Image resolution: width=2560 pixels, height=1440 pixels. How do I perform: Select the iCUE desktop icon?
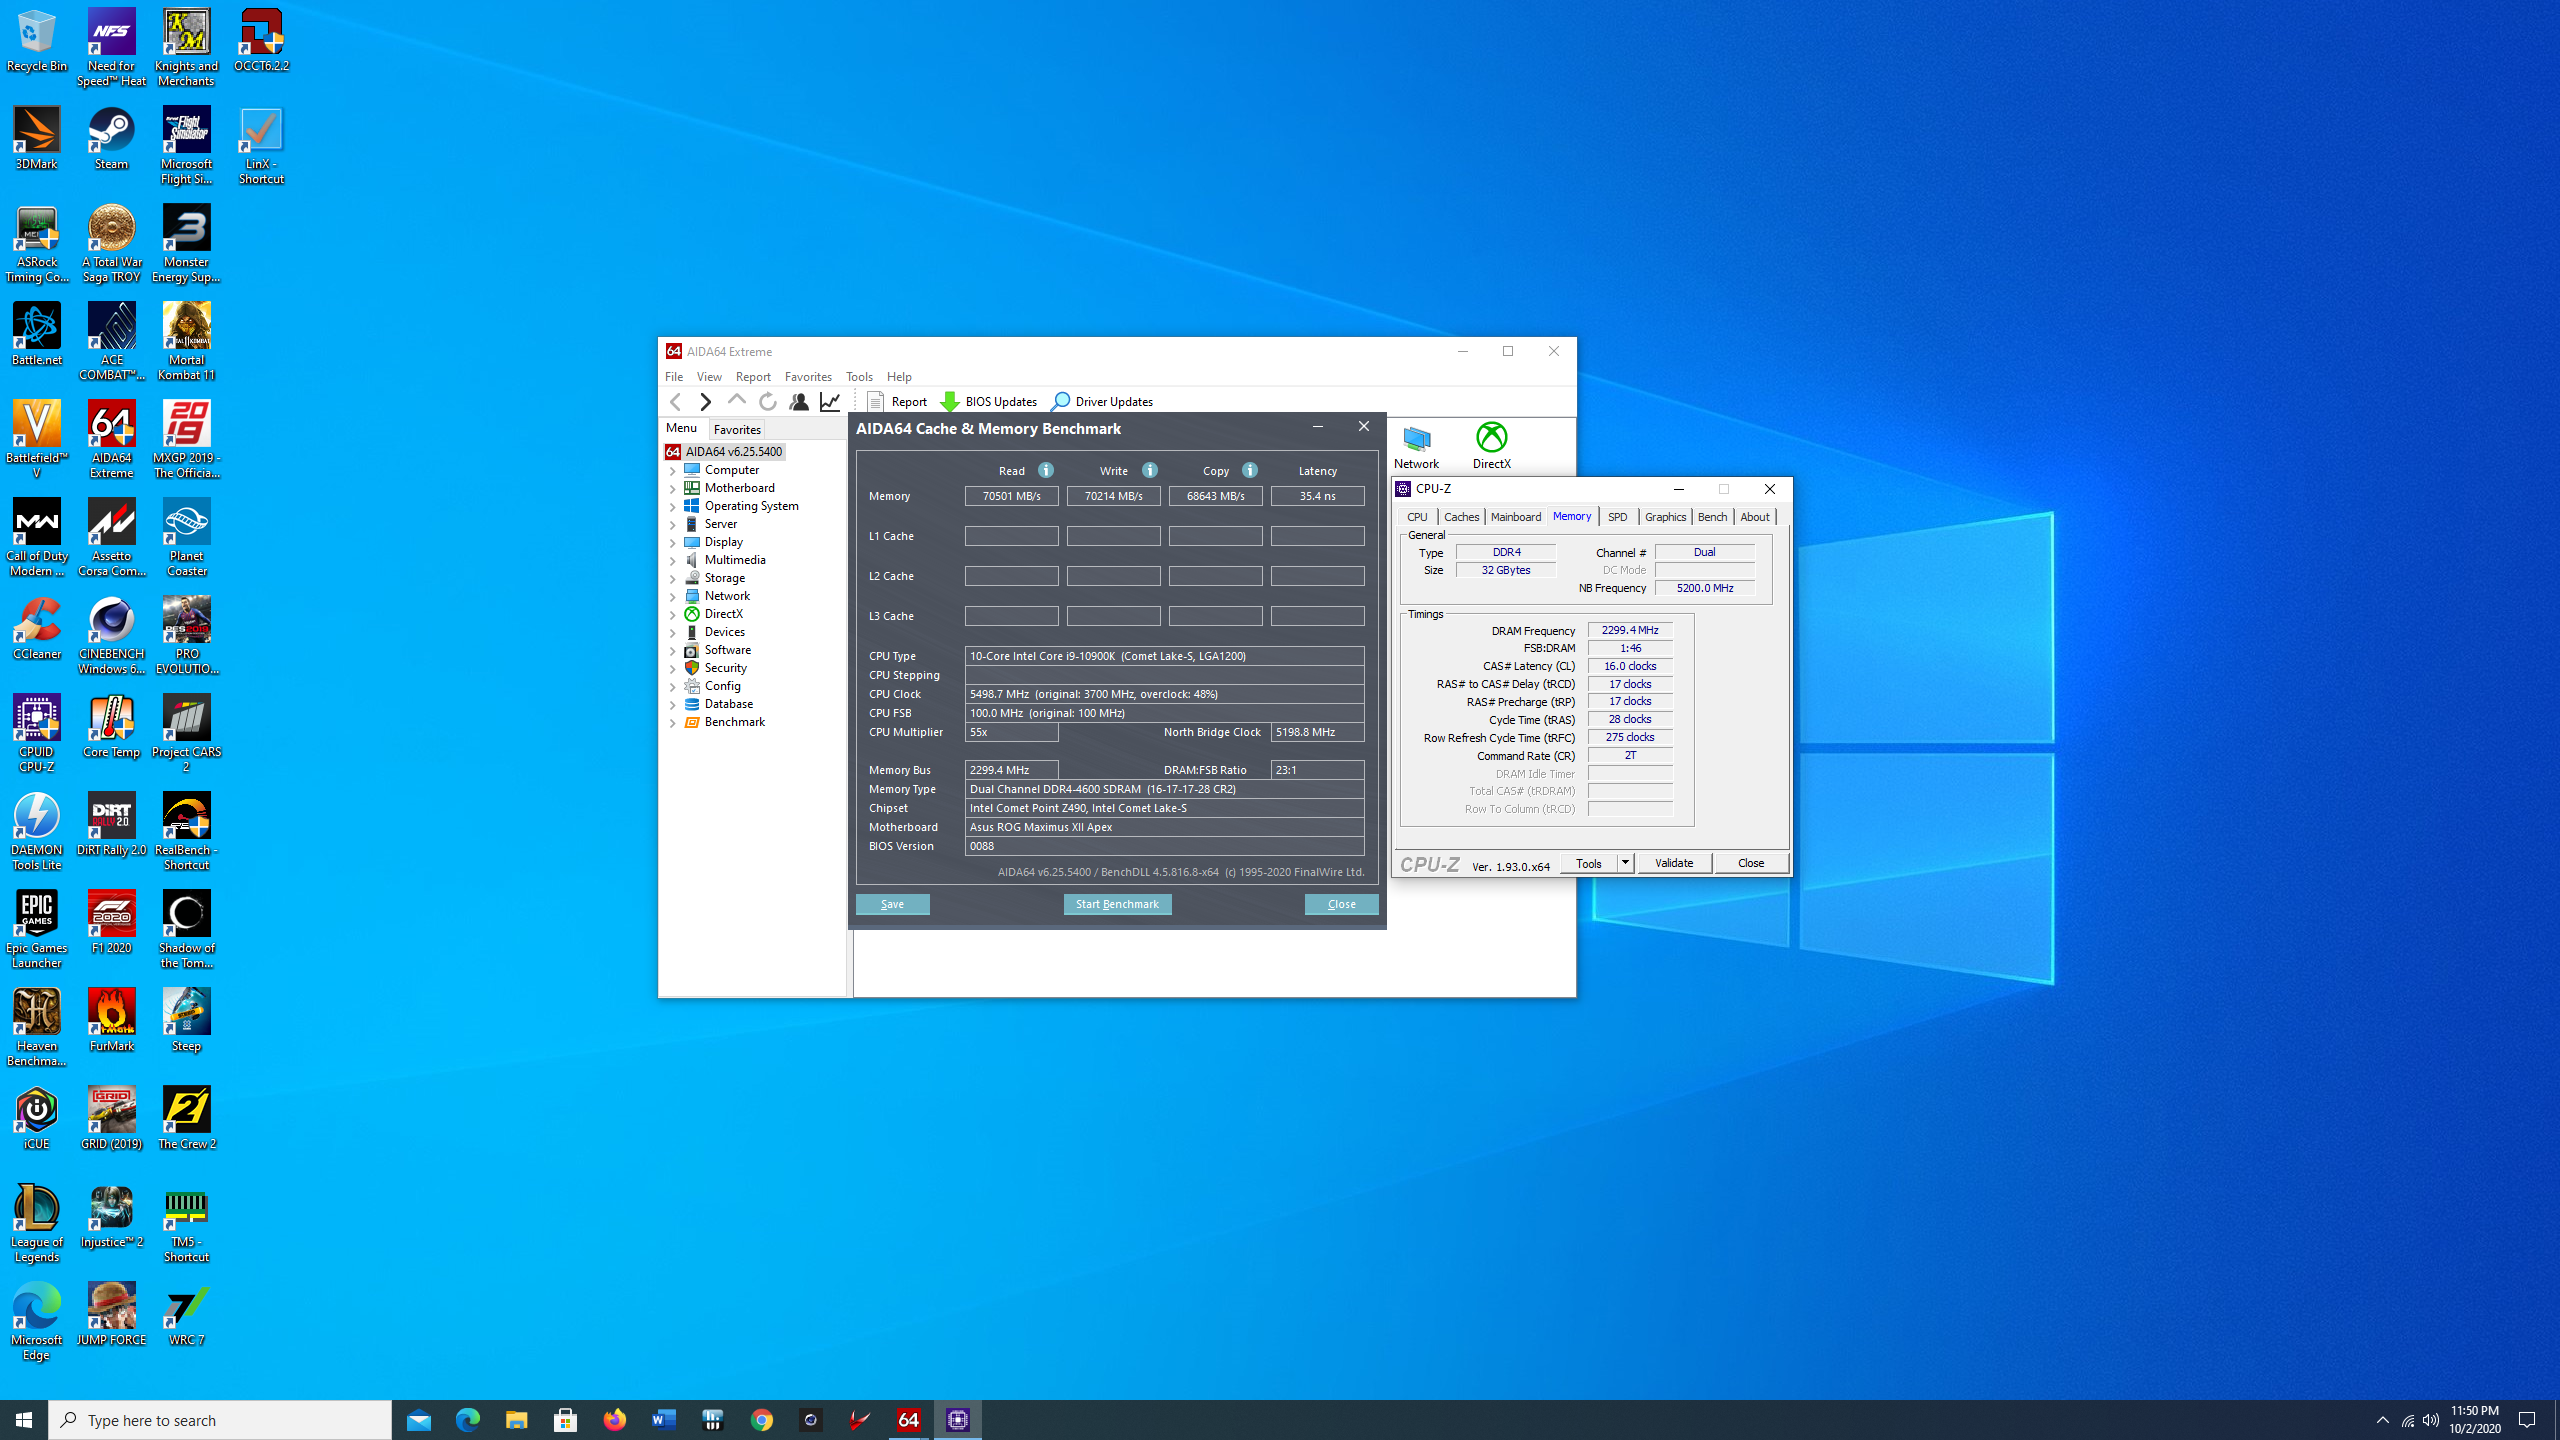(37, 1119)
